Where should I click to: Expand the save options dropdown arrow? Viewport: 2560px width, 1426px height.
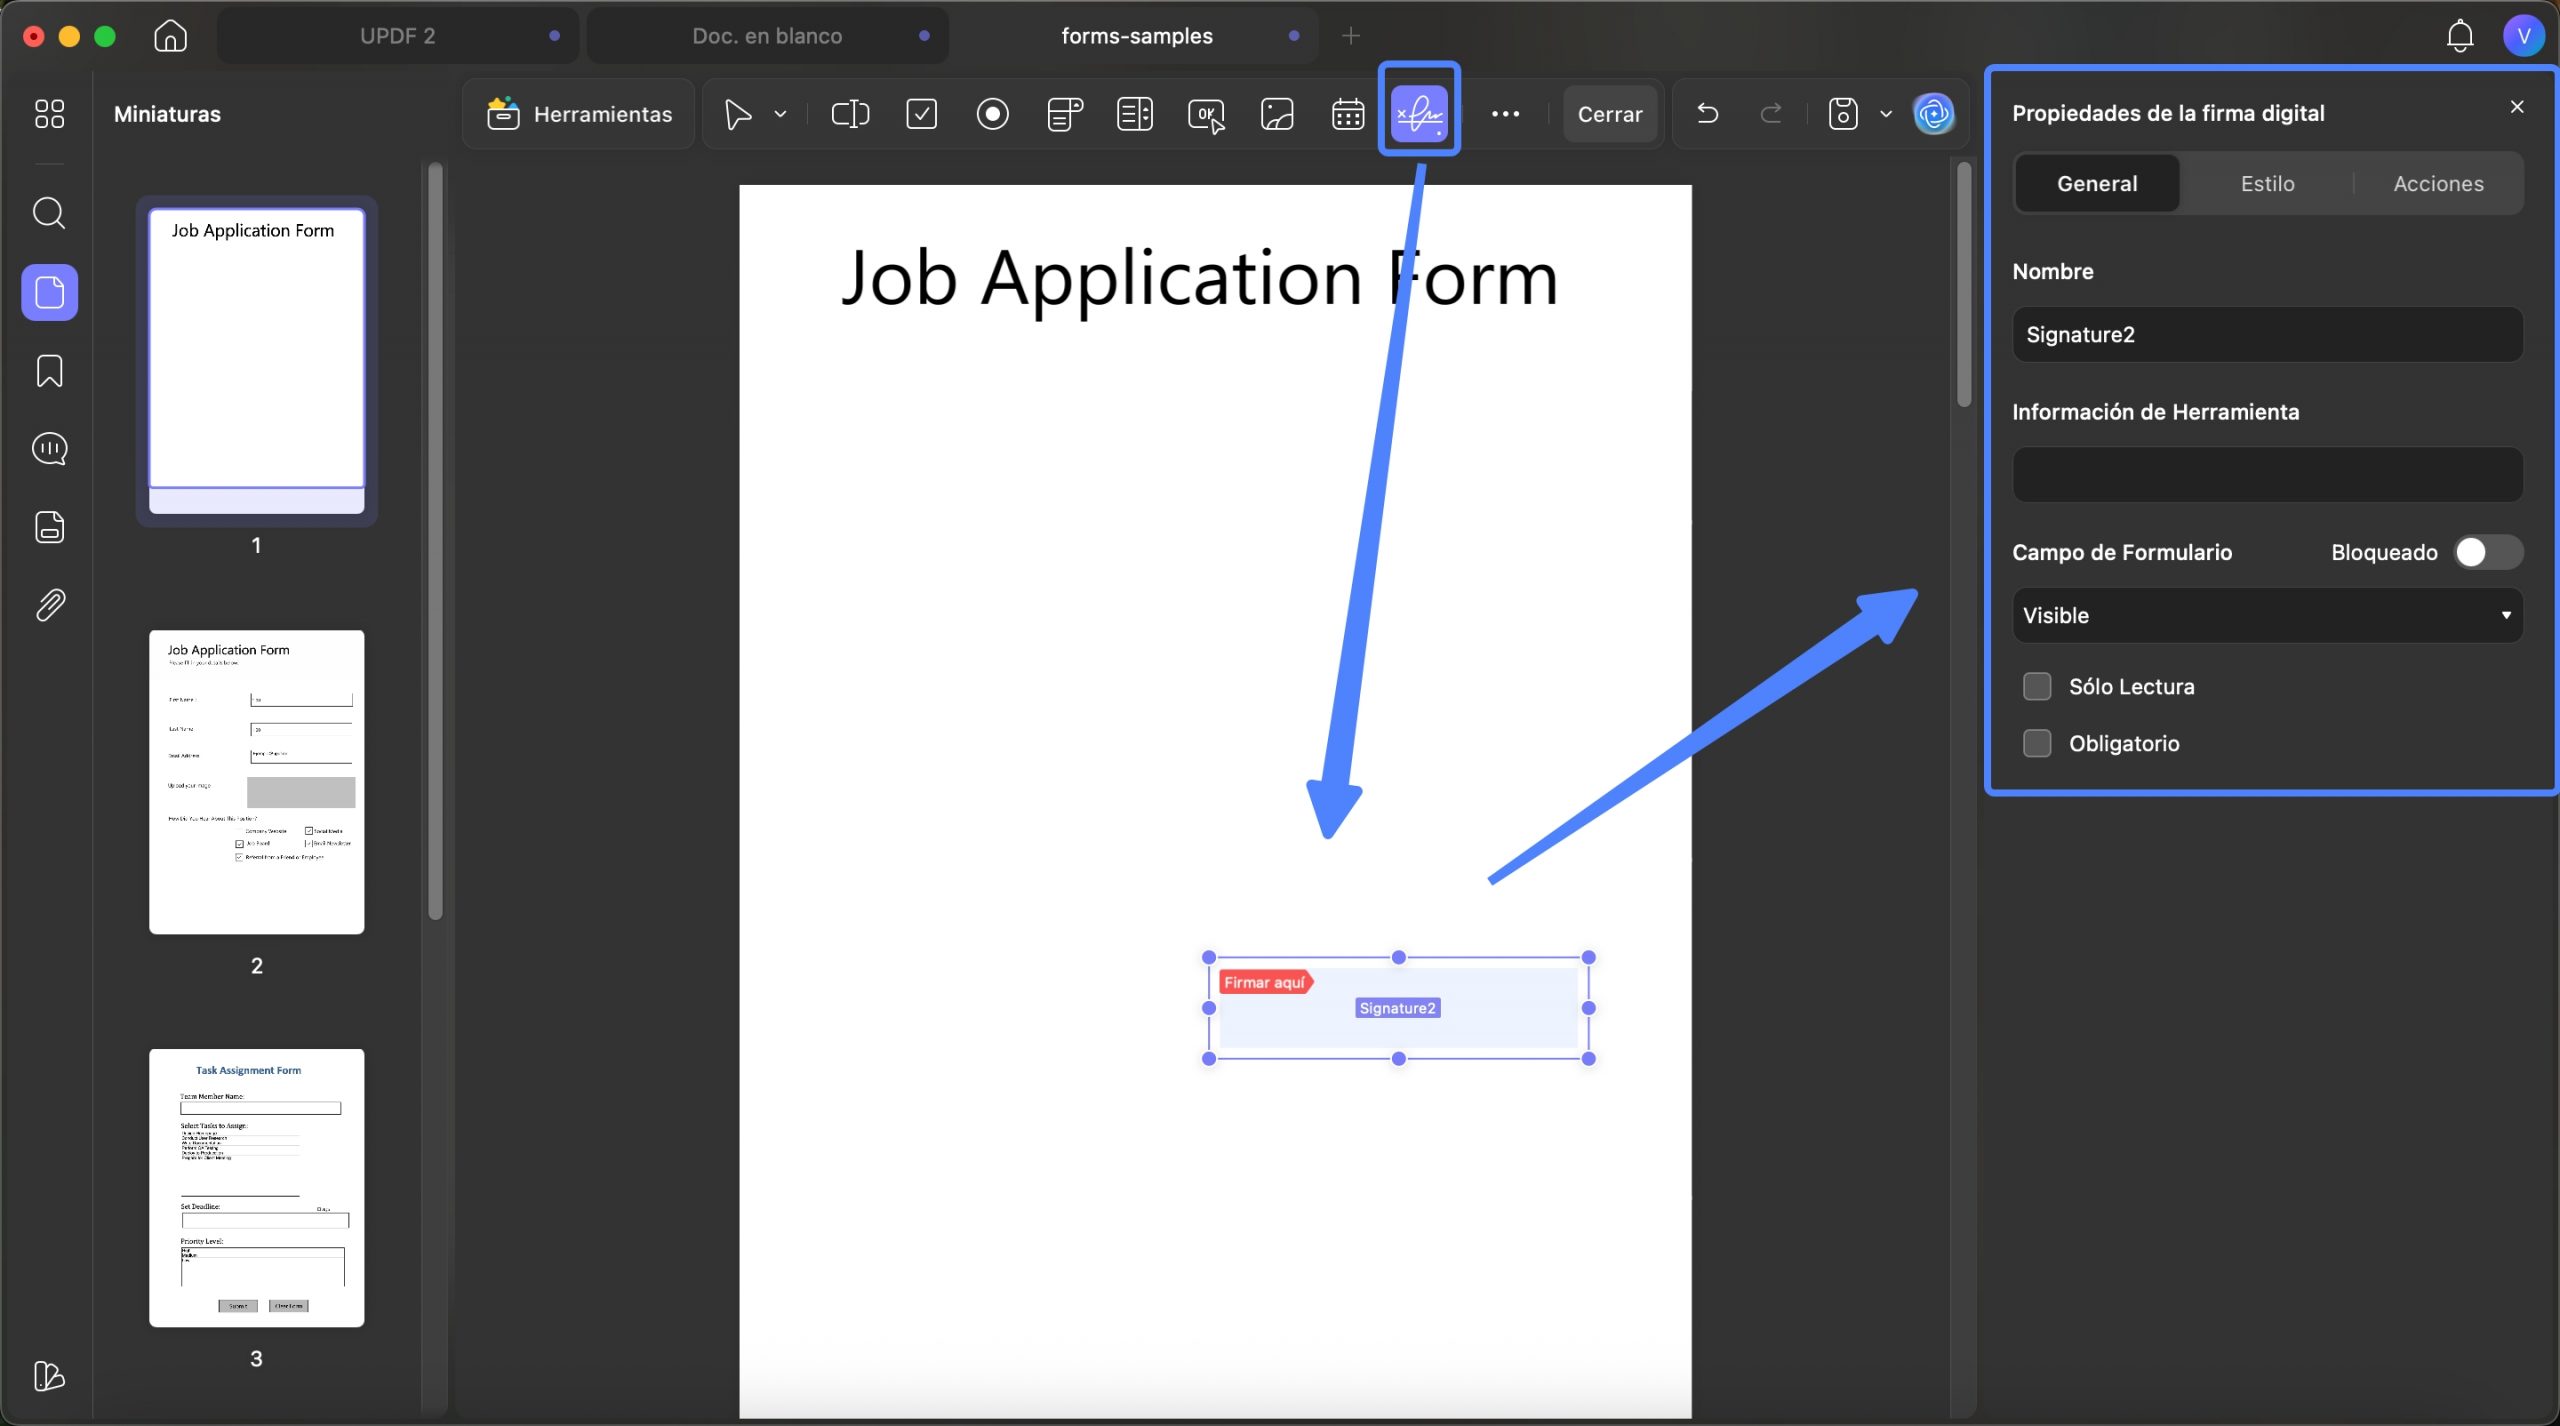1886,114
